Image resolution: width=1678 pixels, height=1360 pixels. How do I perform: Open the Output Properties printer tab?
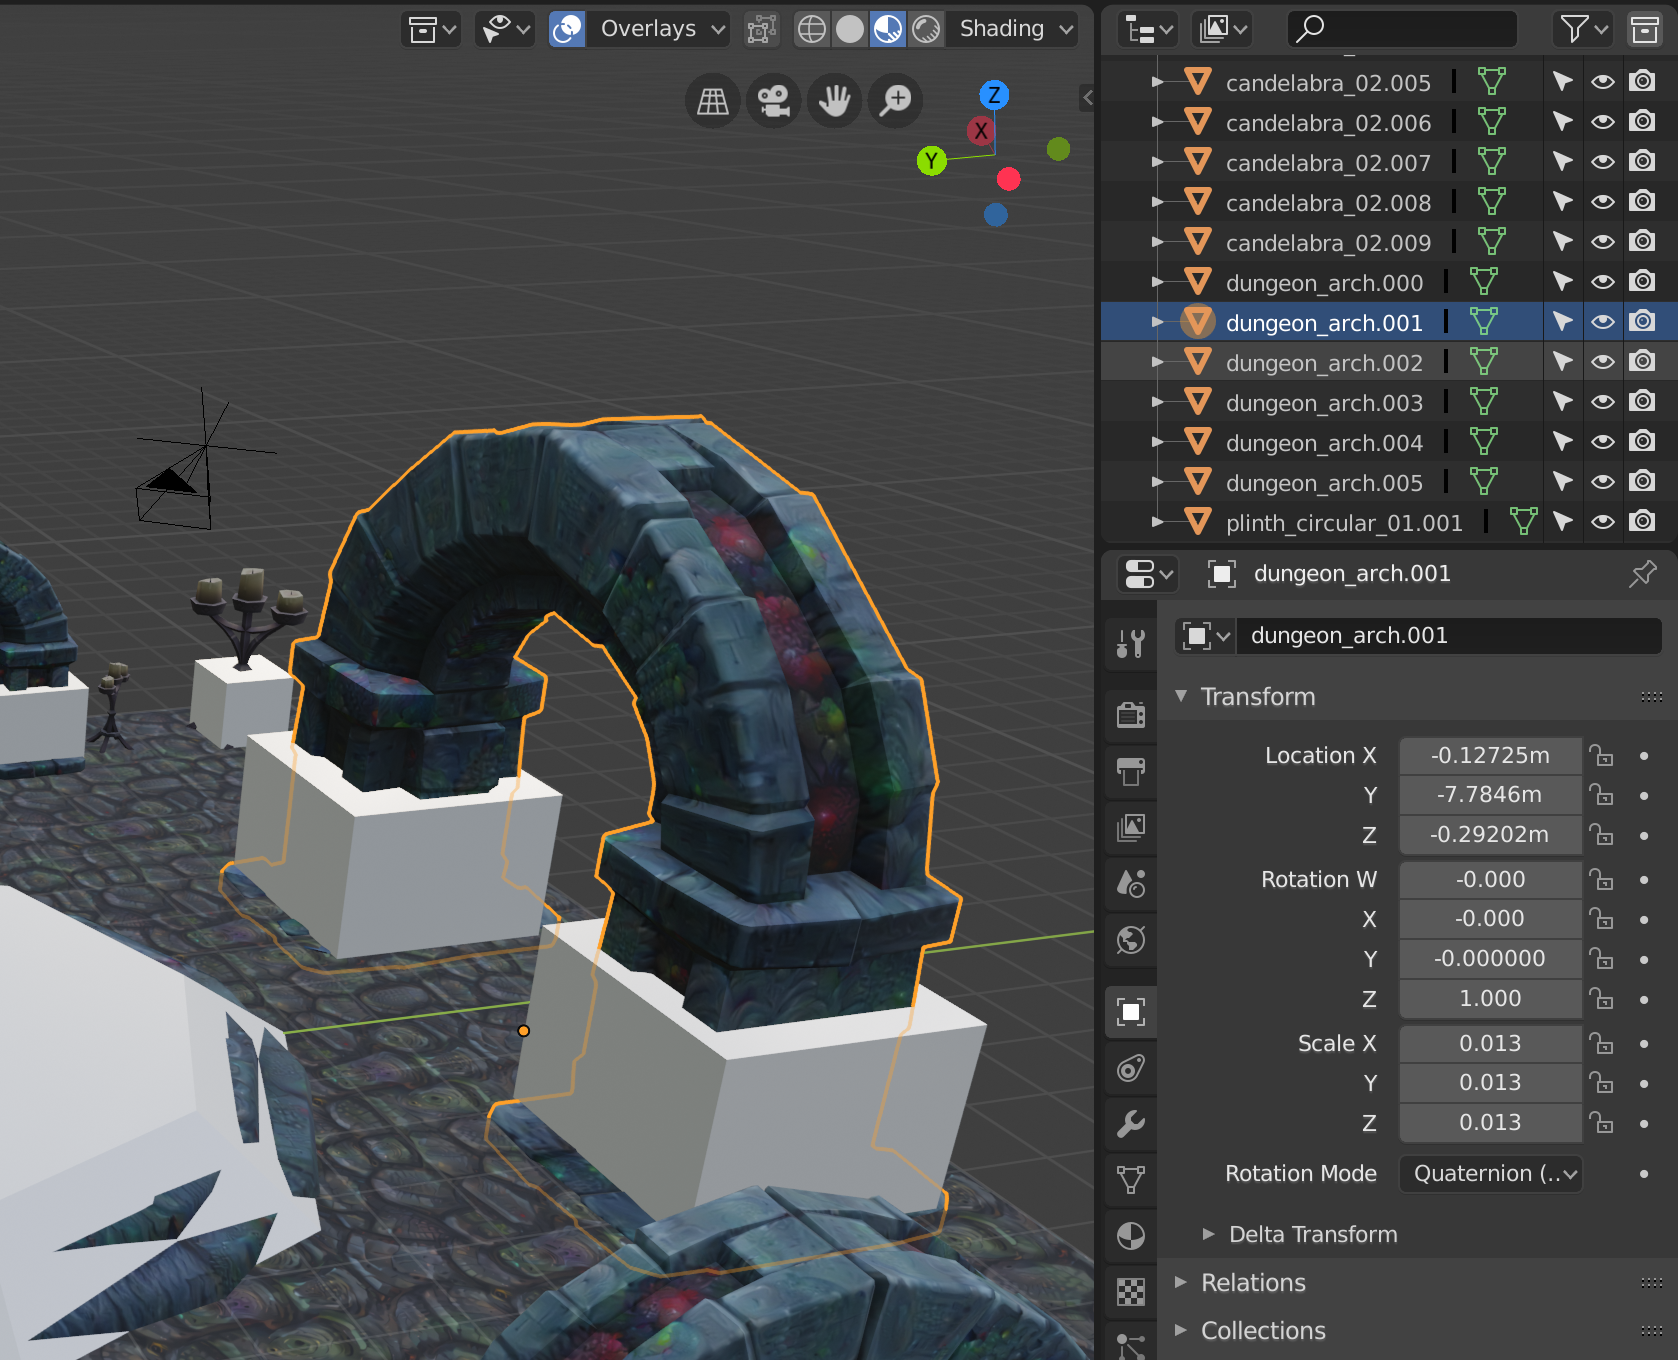[x=1130, y=771]
